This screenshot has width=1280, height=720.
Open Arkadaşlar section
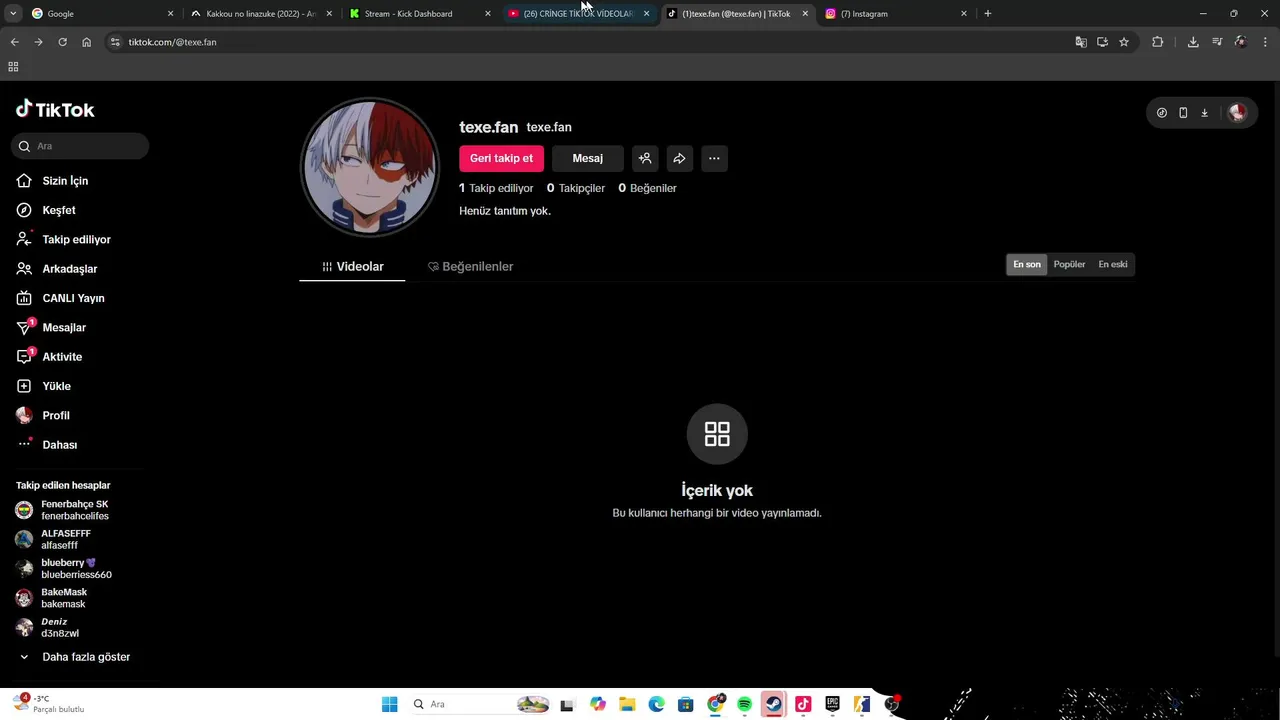69,269
